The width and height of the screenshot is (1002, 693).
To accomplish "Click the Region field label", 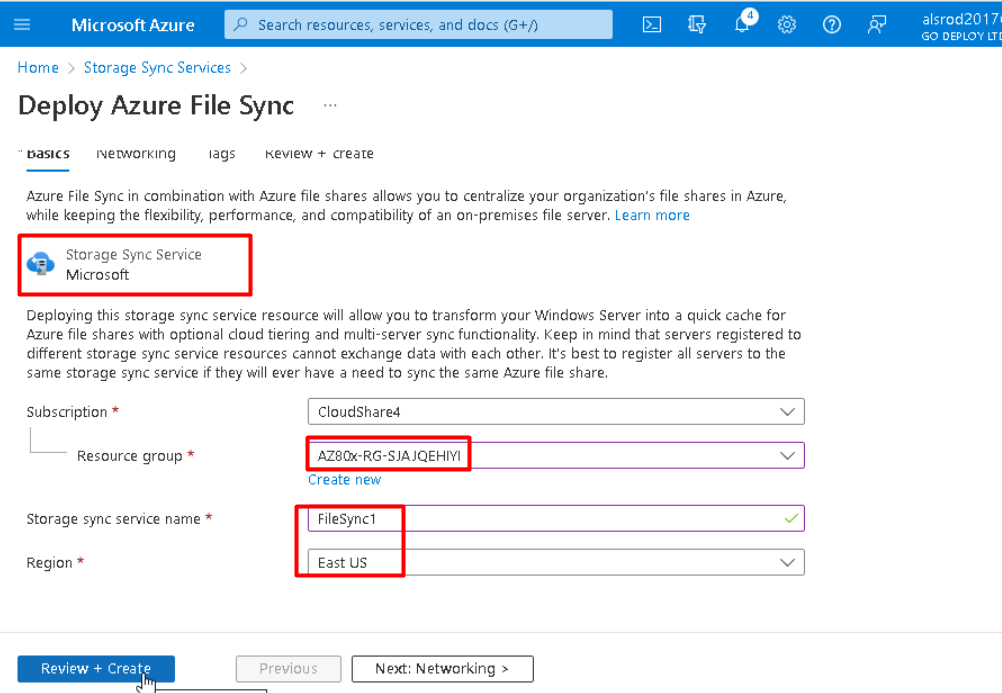I will [49, 563].
